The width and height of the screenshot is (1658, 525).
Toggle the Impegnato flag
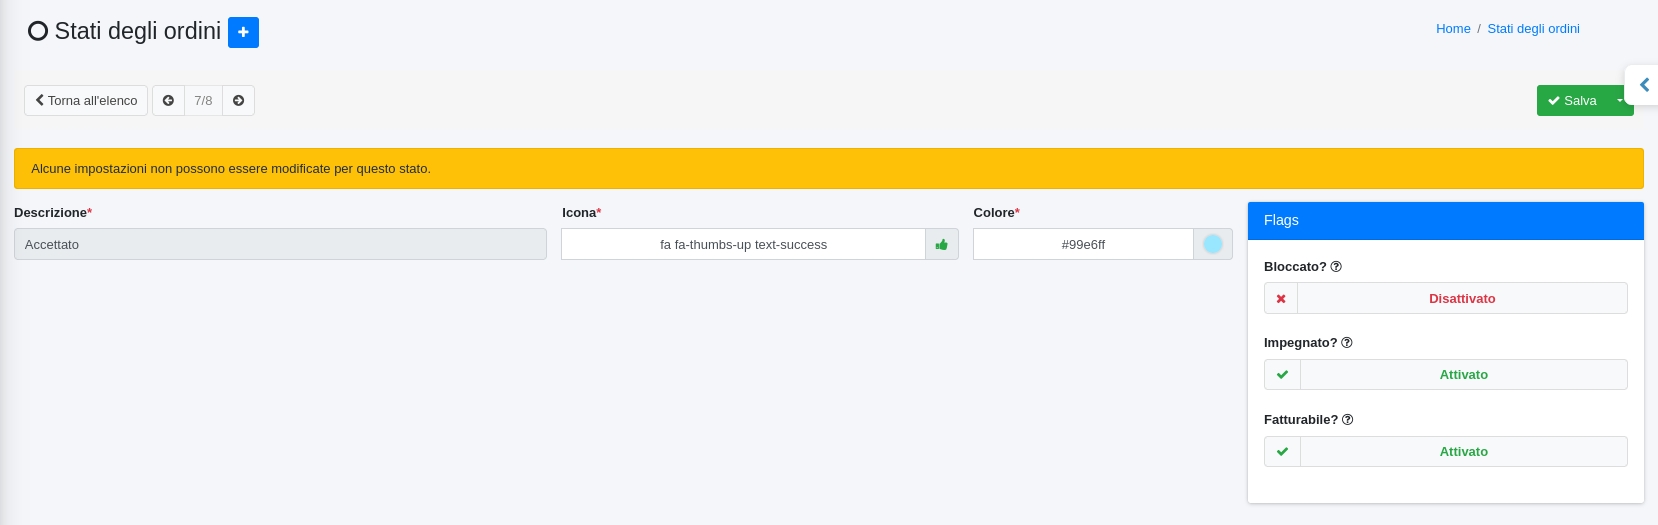tap(1445, 375)
